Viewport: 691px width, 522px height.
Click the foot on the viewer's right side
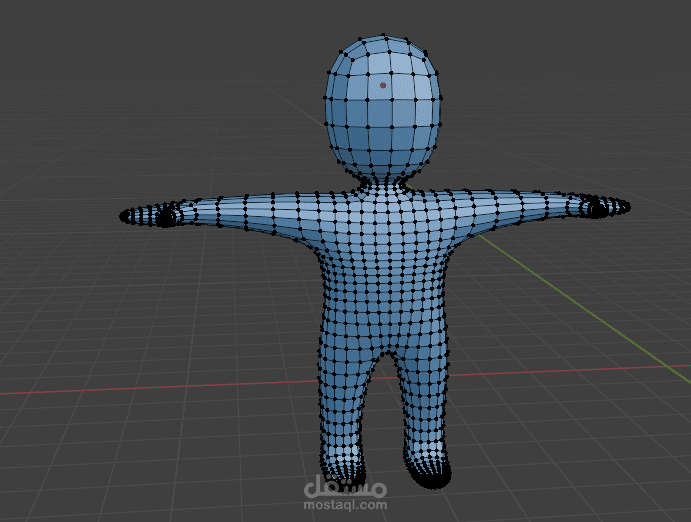pyautogui.click(x=428, y=471)
